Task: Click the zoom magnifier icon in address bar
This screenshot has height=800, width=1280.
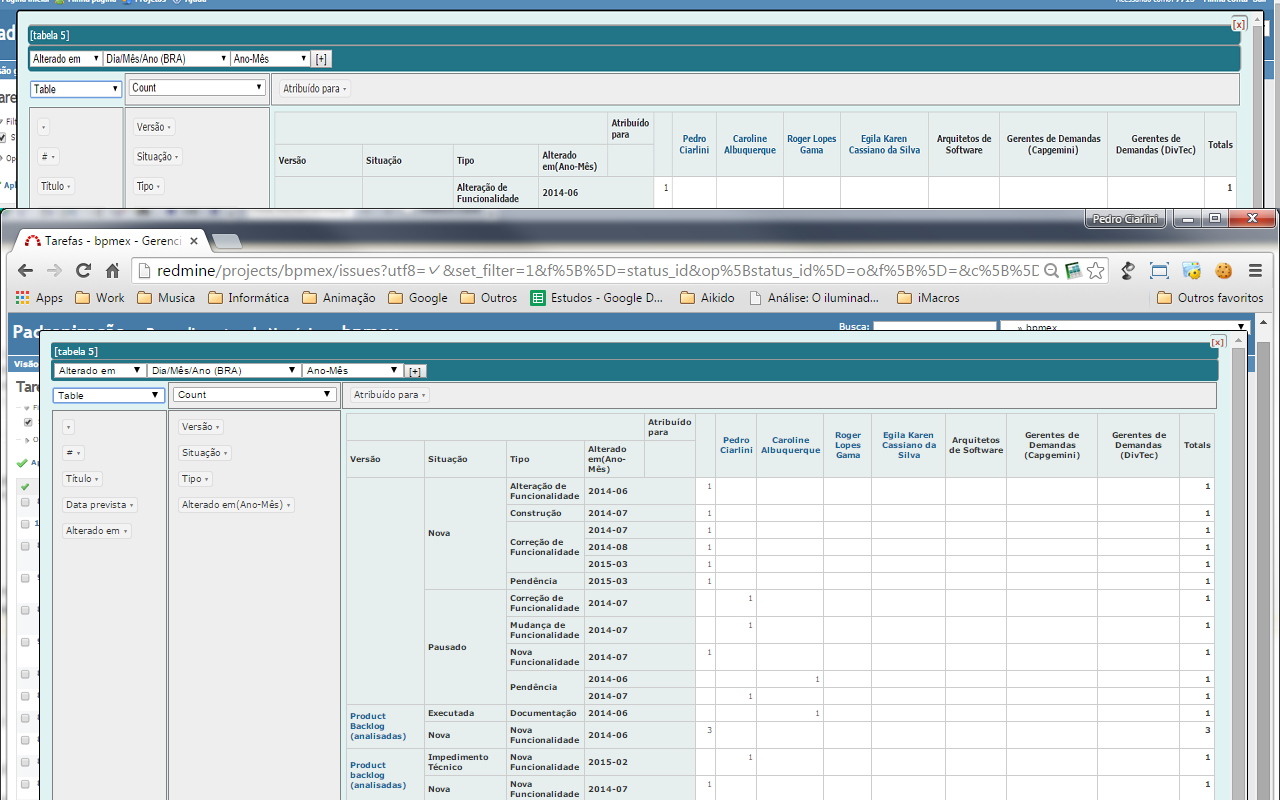Action: coord(1052,270)
